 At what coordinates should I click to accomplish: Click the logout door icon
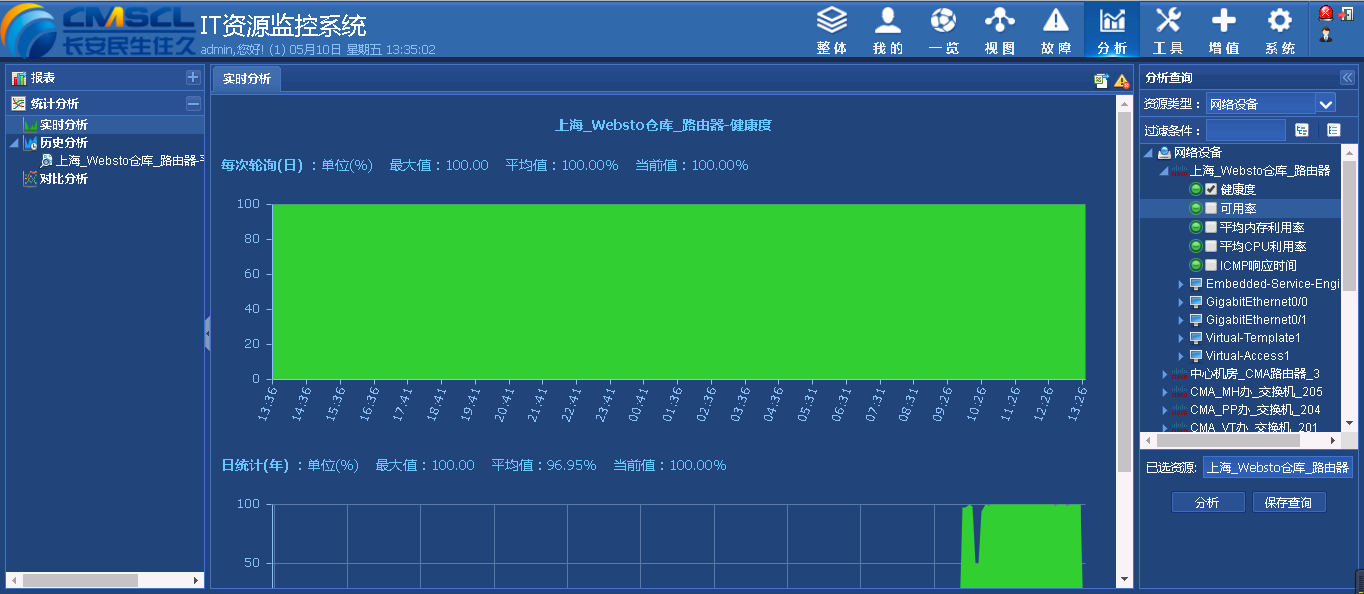[x=1346, y=13]
